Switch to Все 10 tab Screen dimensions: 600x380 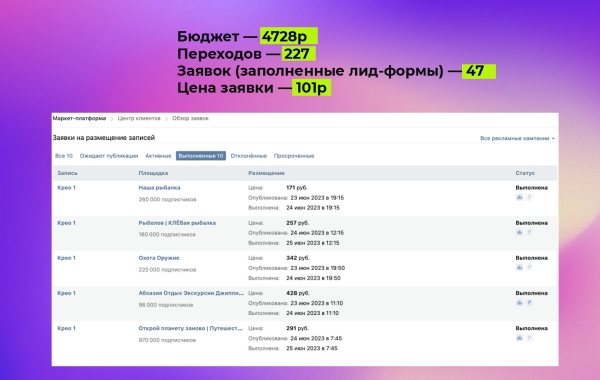[x=64, y=156]
